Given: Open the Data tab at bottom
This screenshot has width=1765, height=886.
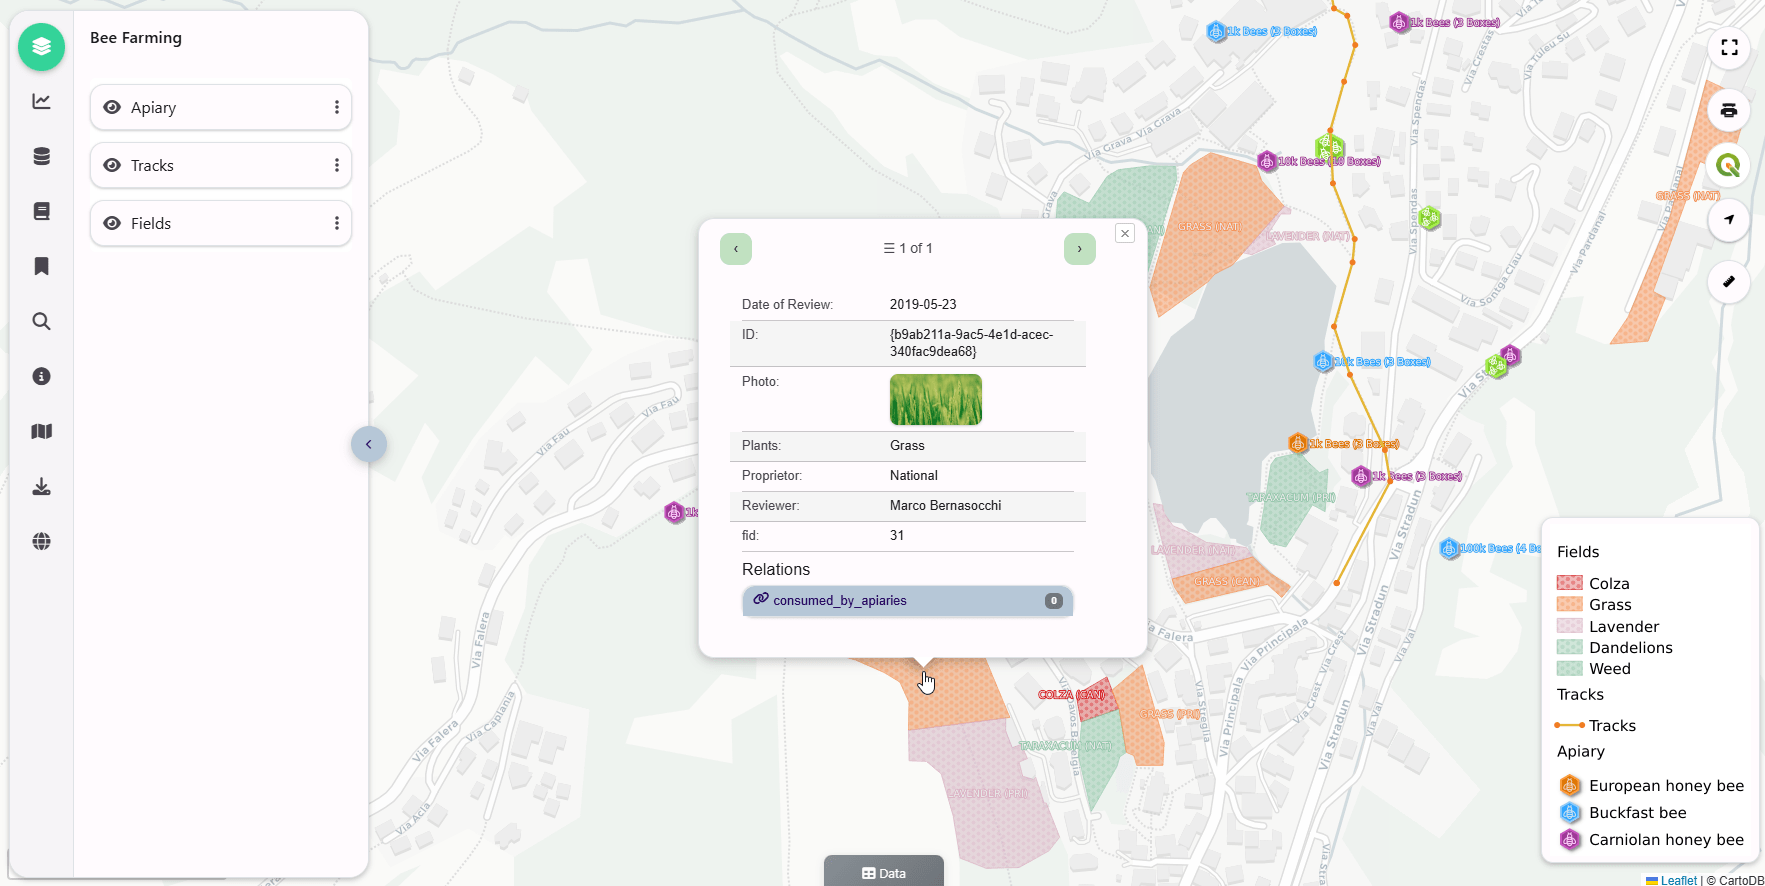Looking at the screenshot, I should click(883, 872).
